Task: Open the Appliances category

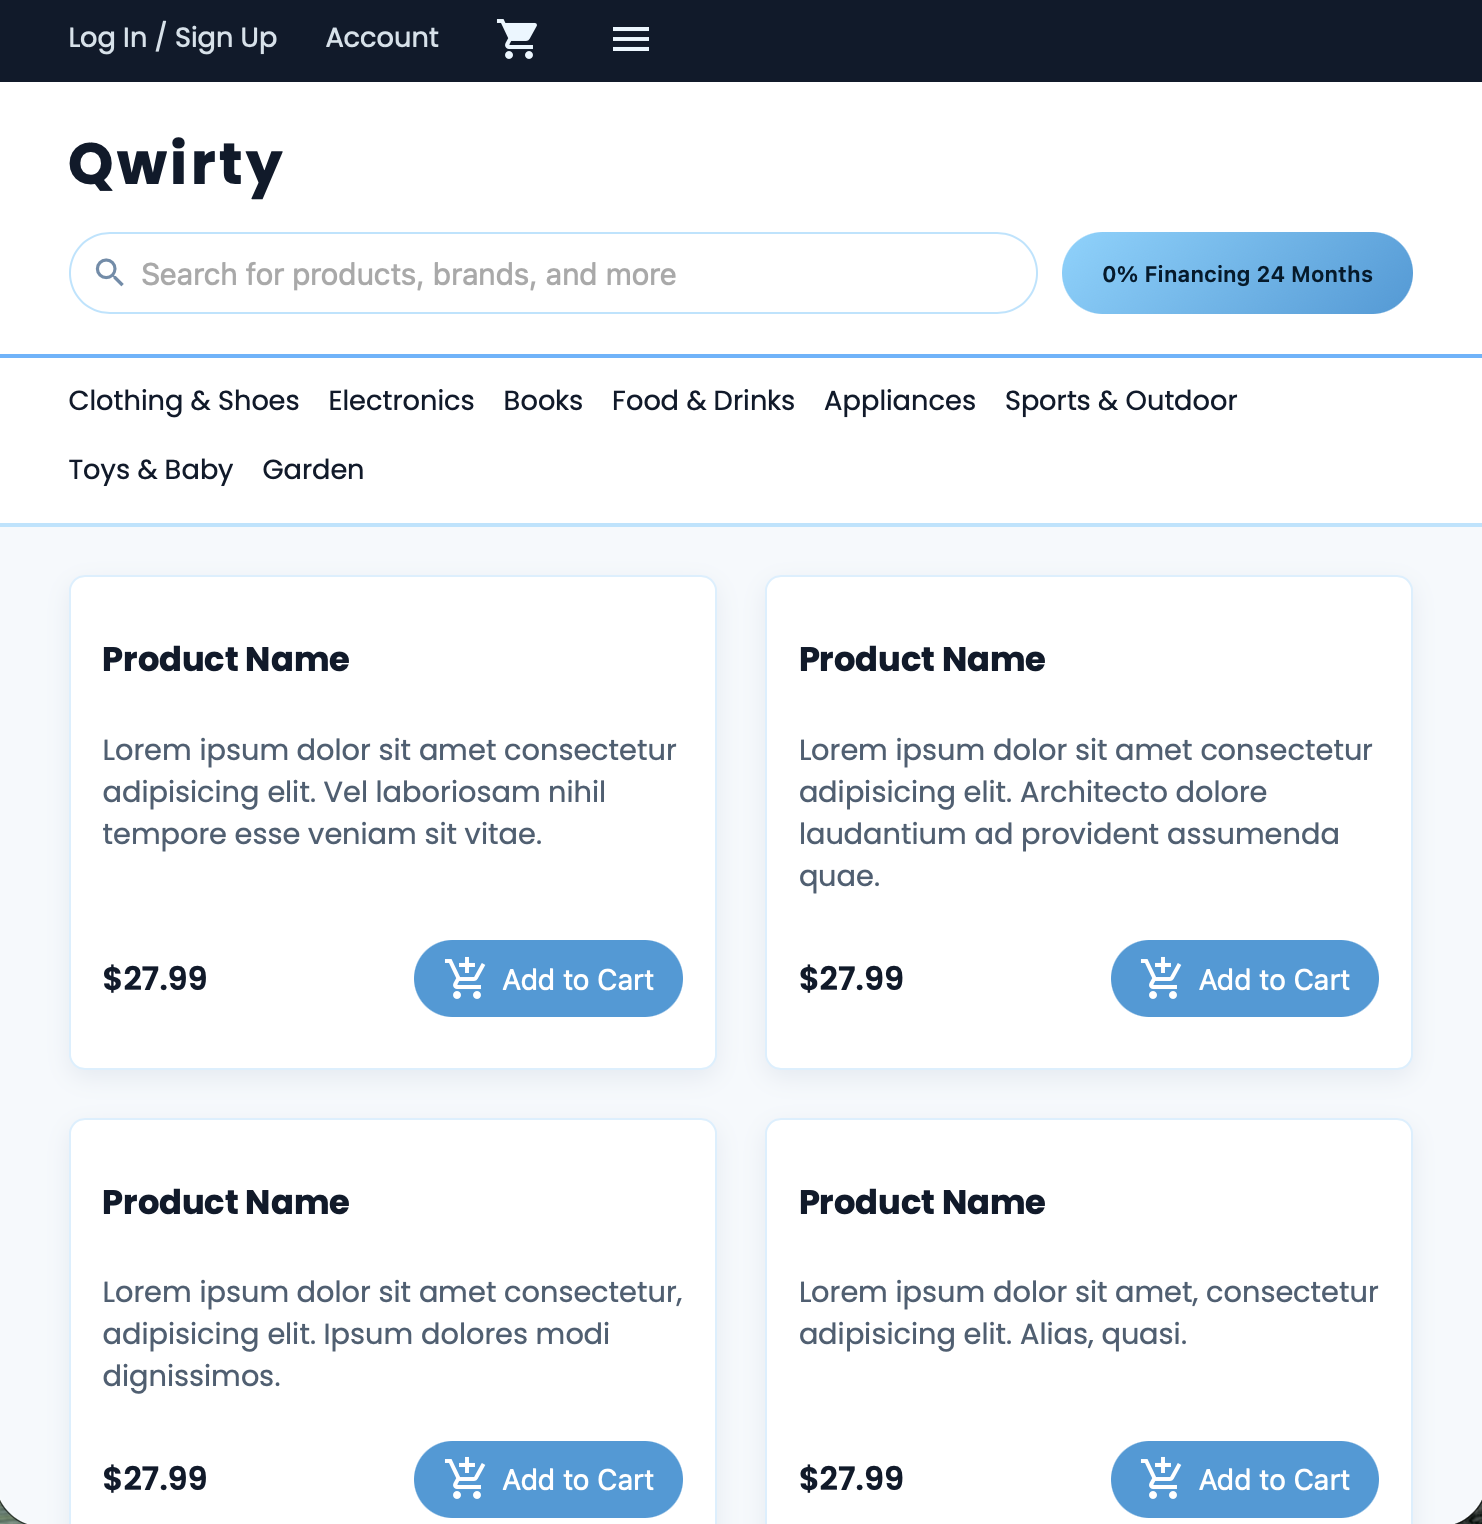Action: (x=899, y=400)
